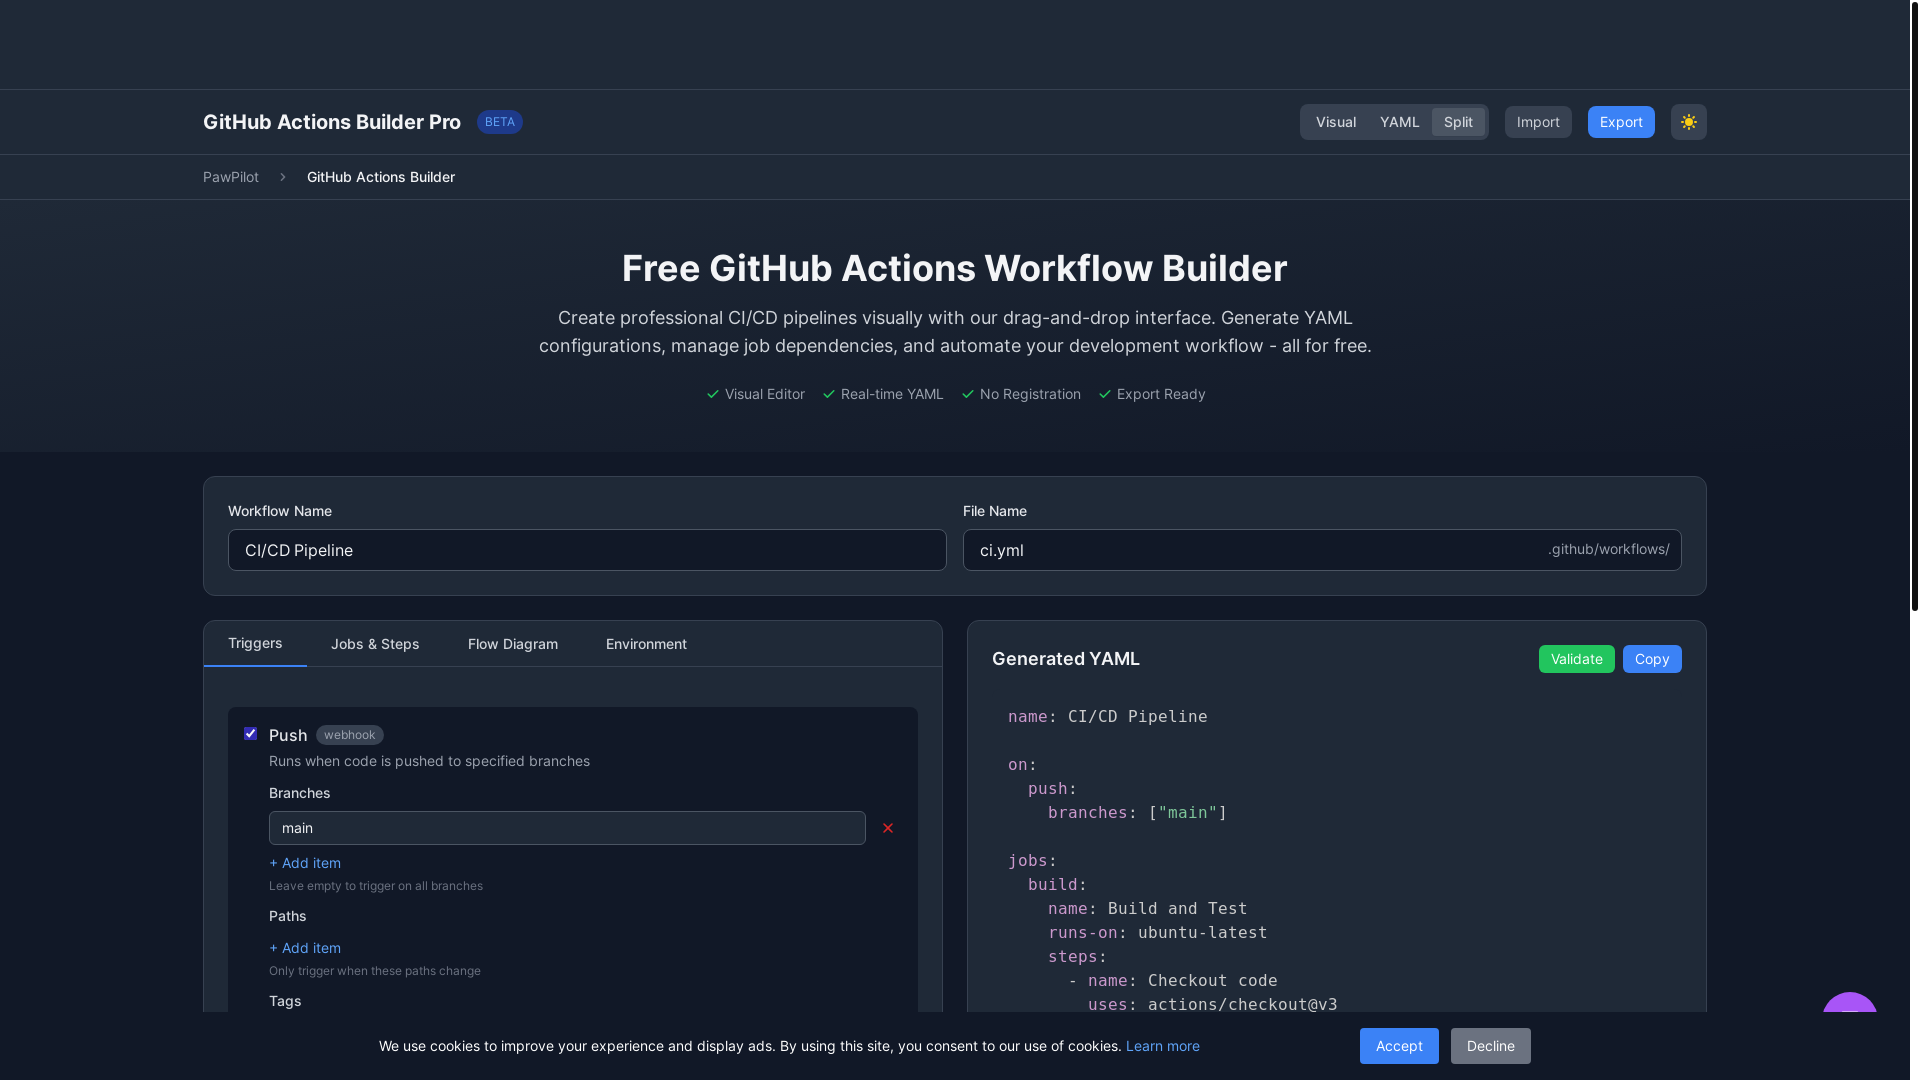Open the Triggers tab
The width and height of the screenshot is (1920, 1080).
click(255, 643)
